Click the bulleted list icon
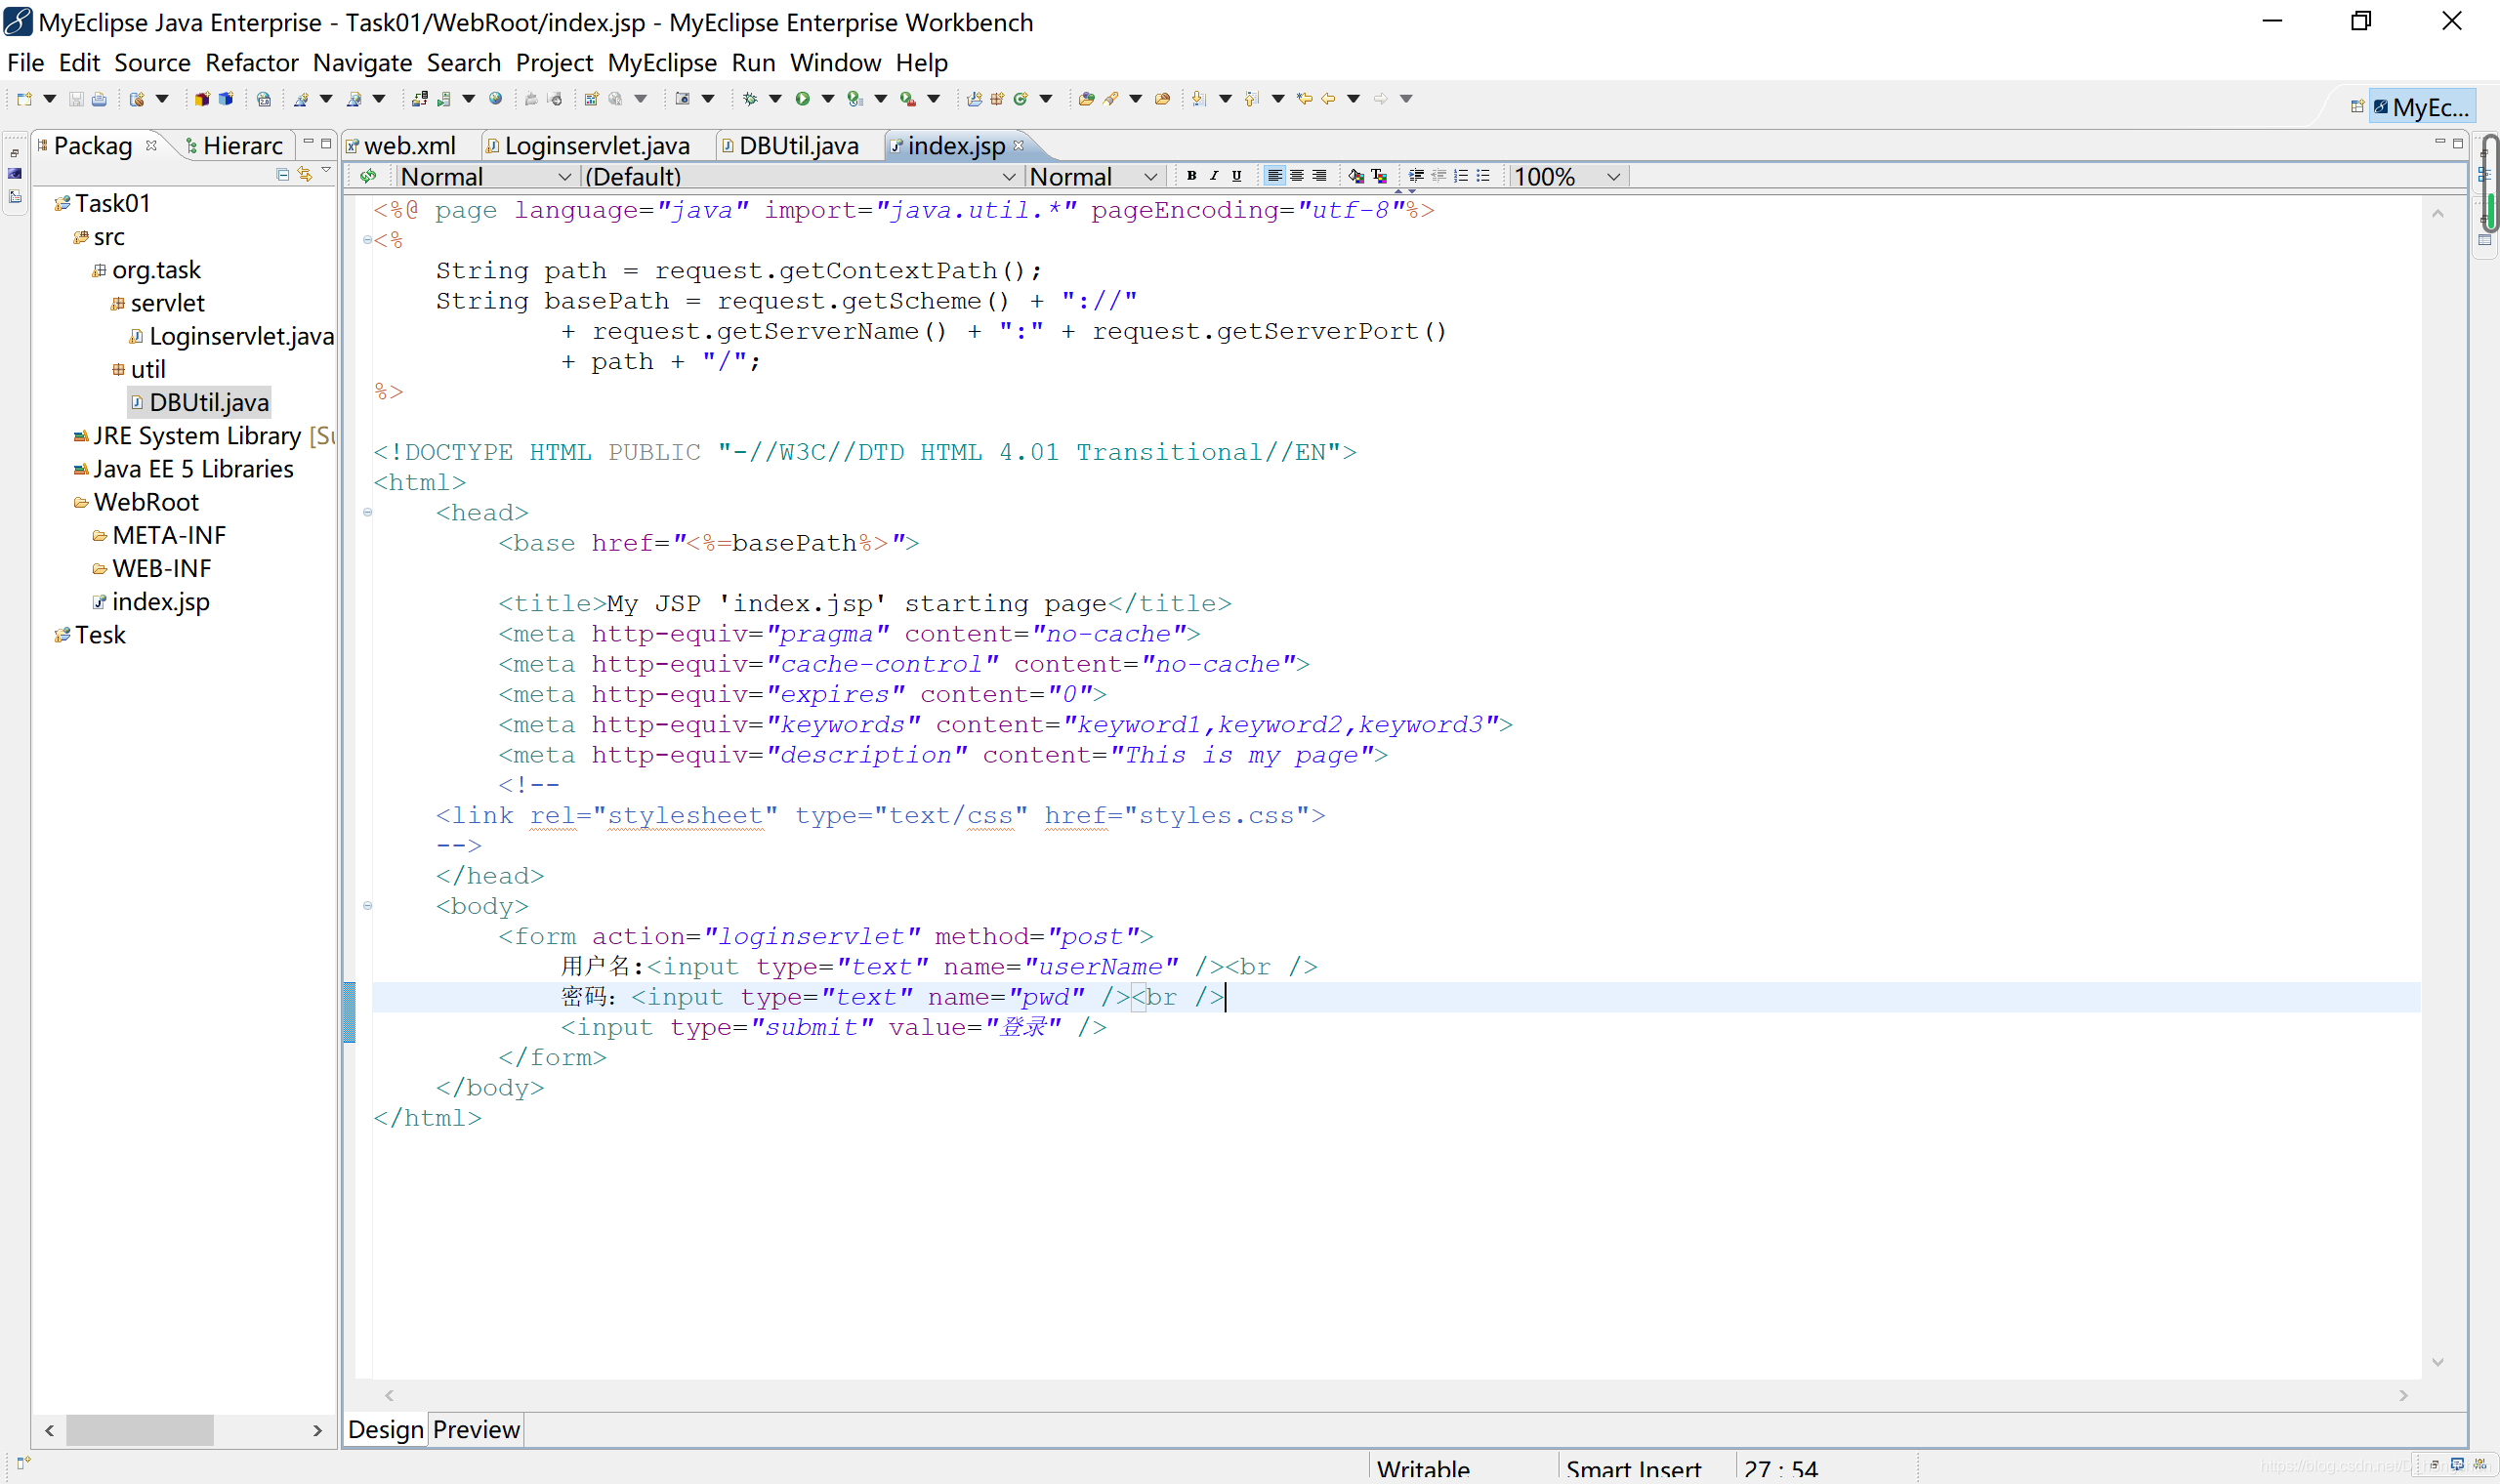This screenshot has height=1484, width=2500. click(x=1483, y=176)
